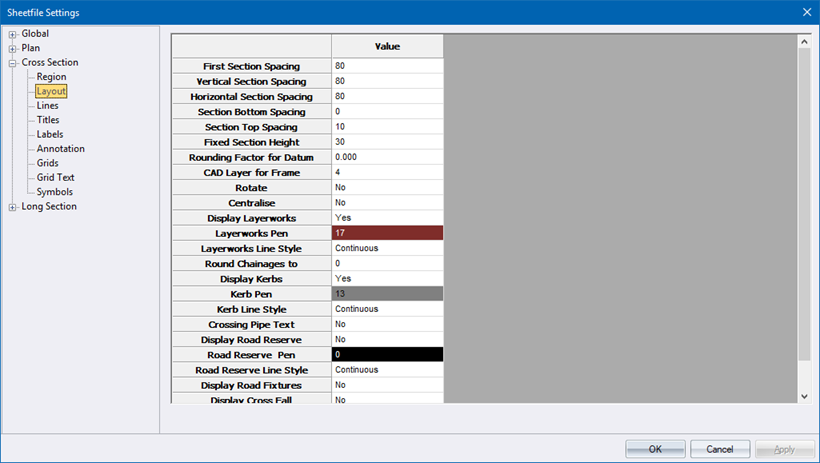Image resolution: width=820 pixels, height=463 pixels.
Task: Expand the Long Section tree node
Action: [x=13, y=207]
